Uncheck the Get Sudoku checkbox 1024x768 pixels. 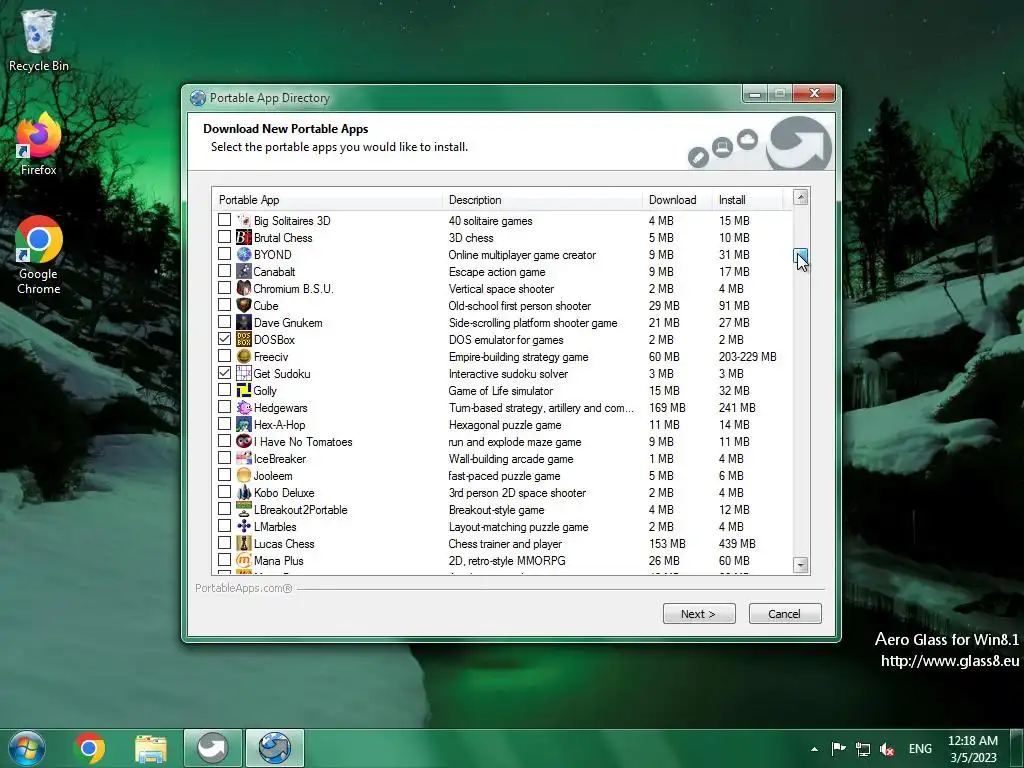pos(224,373)
